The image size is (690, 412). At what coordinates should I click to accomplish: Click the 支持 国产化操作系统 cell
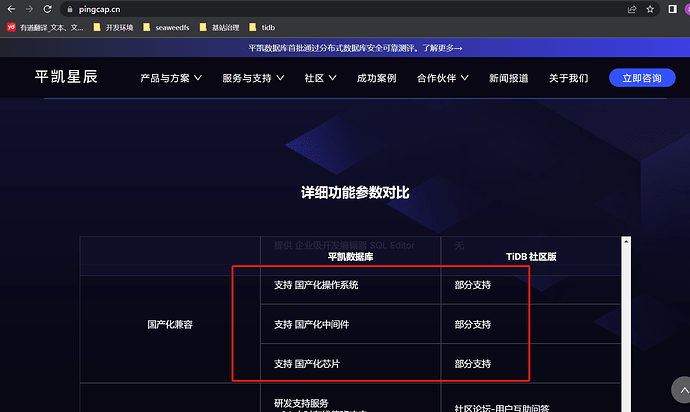(316, 285)
